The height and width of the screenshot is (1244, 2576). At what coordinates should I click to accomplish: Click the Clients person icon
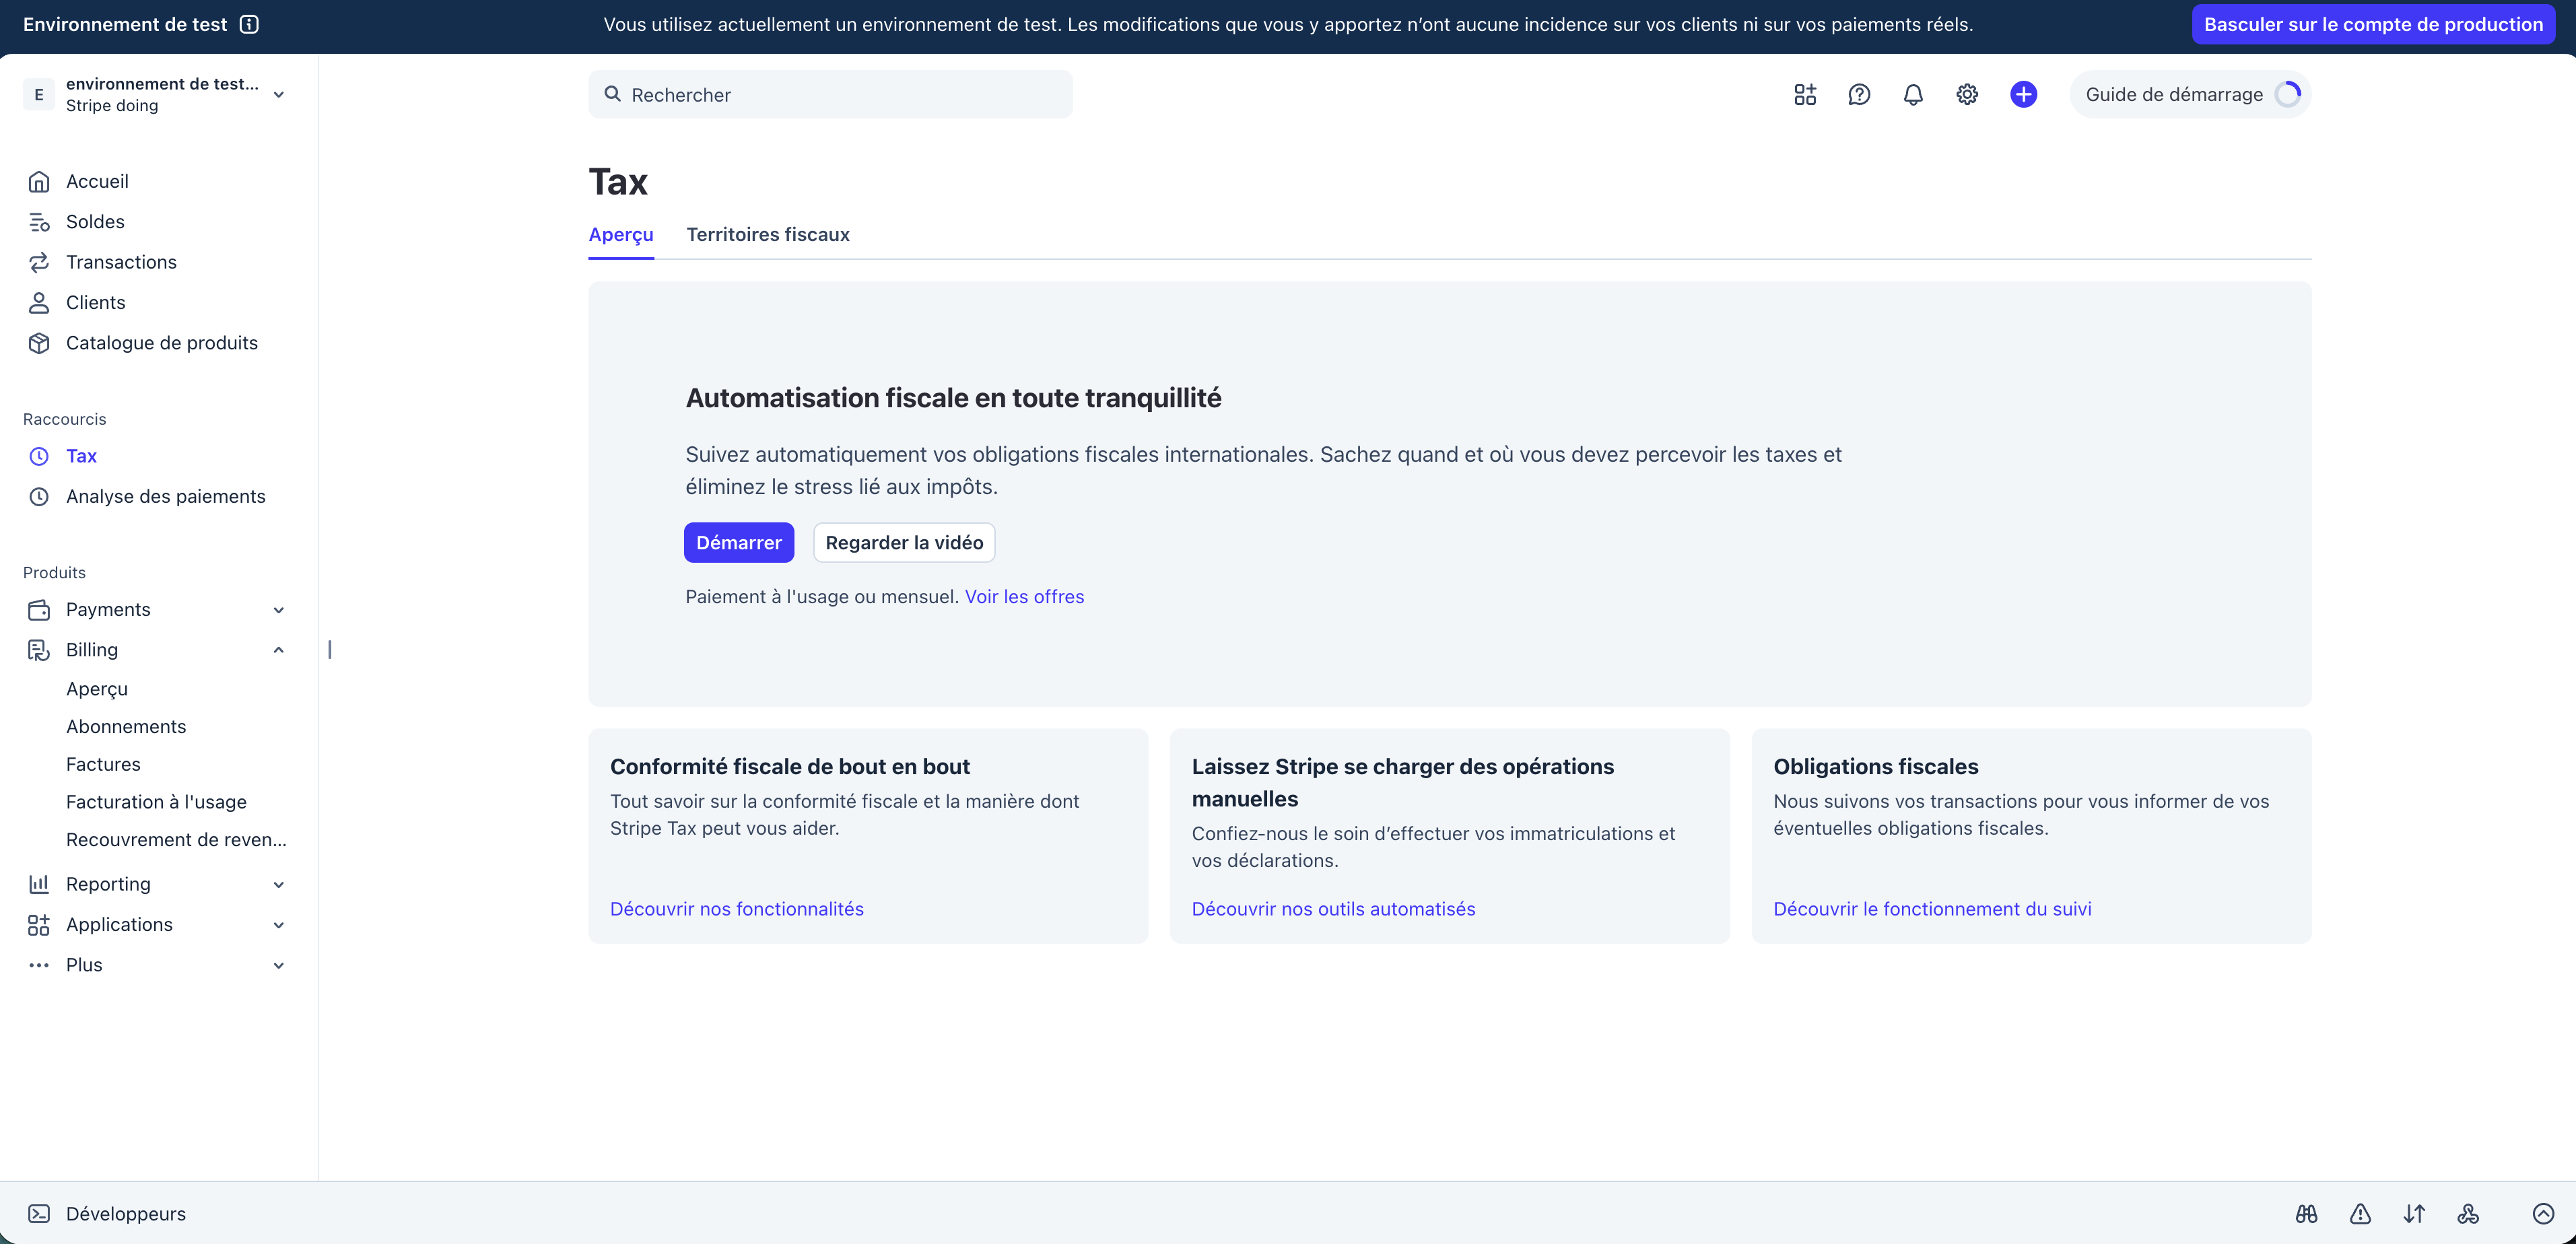[x=39, y=302]
